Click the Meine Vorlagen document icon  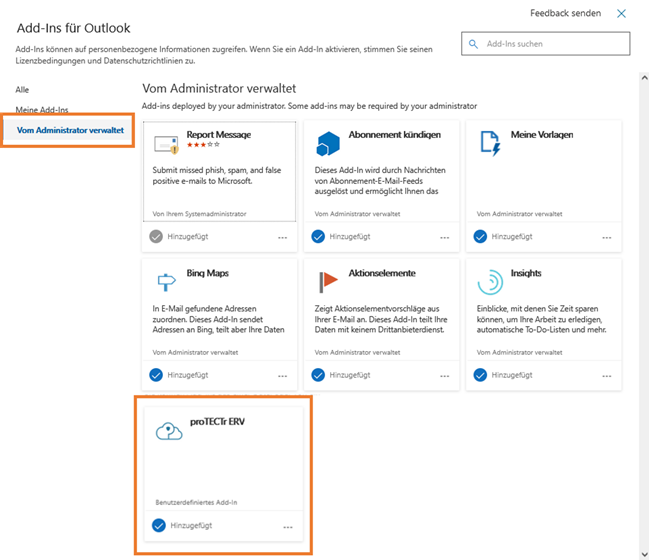click(489, 143)
